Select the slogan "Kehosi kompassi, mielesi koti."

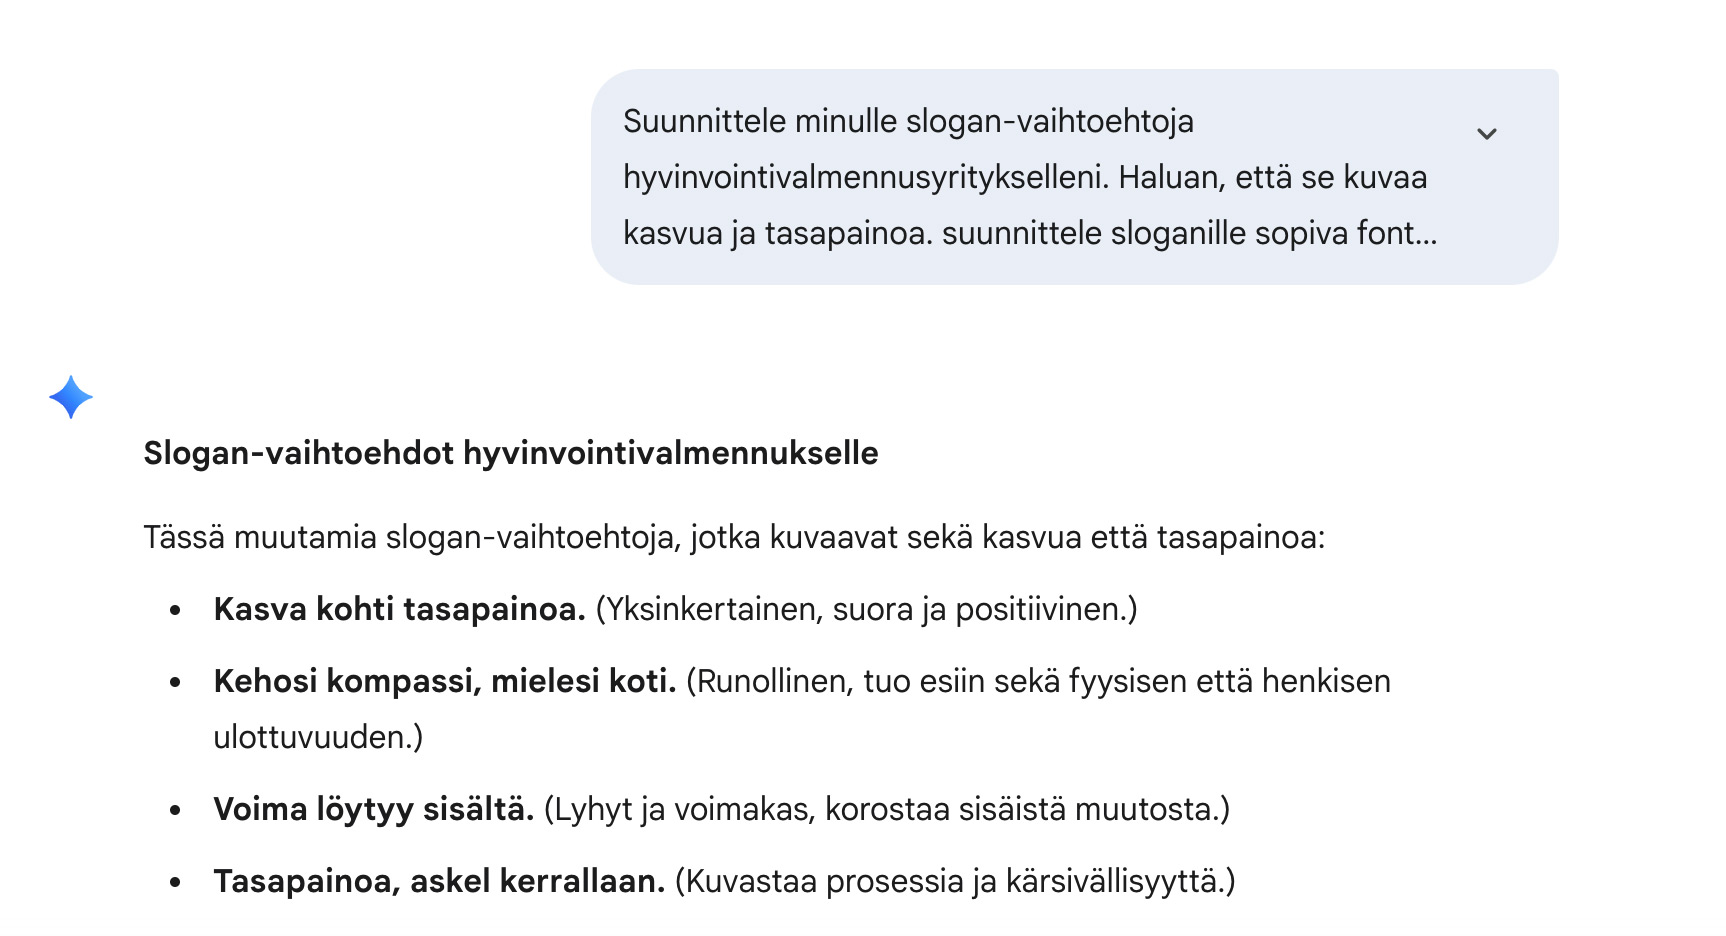[445, 681]
